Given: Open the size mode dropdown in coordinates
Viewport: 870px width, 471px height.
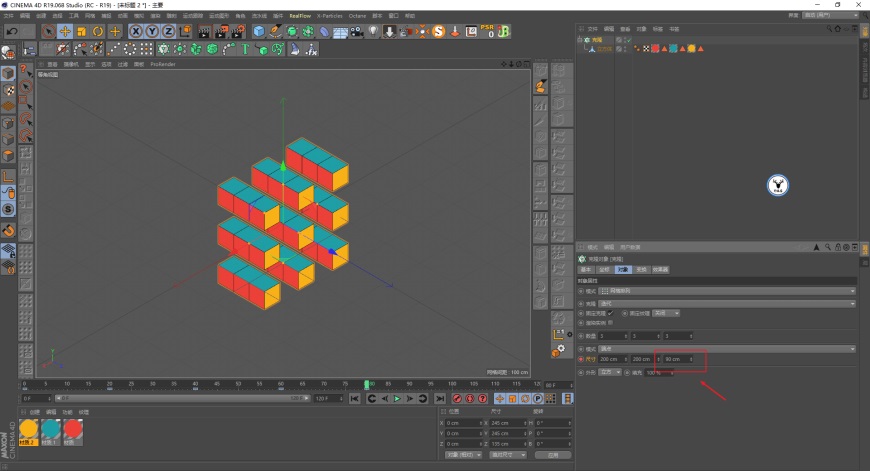Looking at the screenshot, I should point(508,455).
